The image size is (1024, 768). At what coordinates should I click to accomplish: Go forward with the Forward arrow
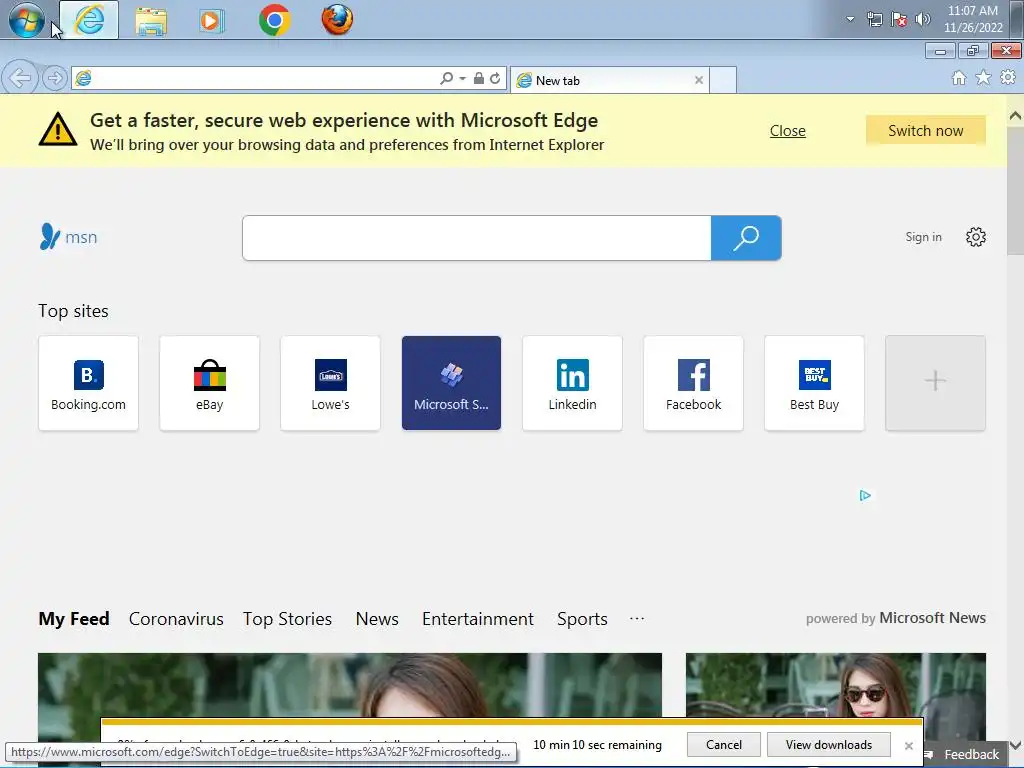click(x=55, y=78)
